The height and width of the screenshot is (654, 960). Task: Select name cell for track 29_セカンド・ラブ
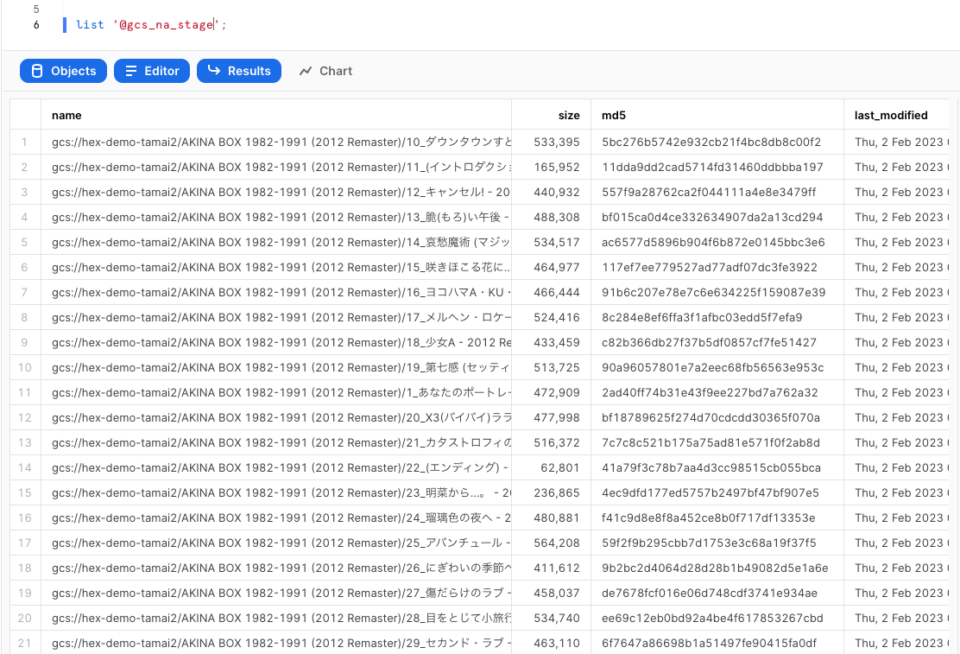276,644
